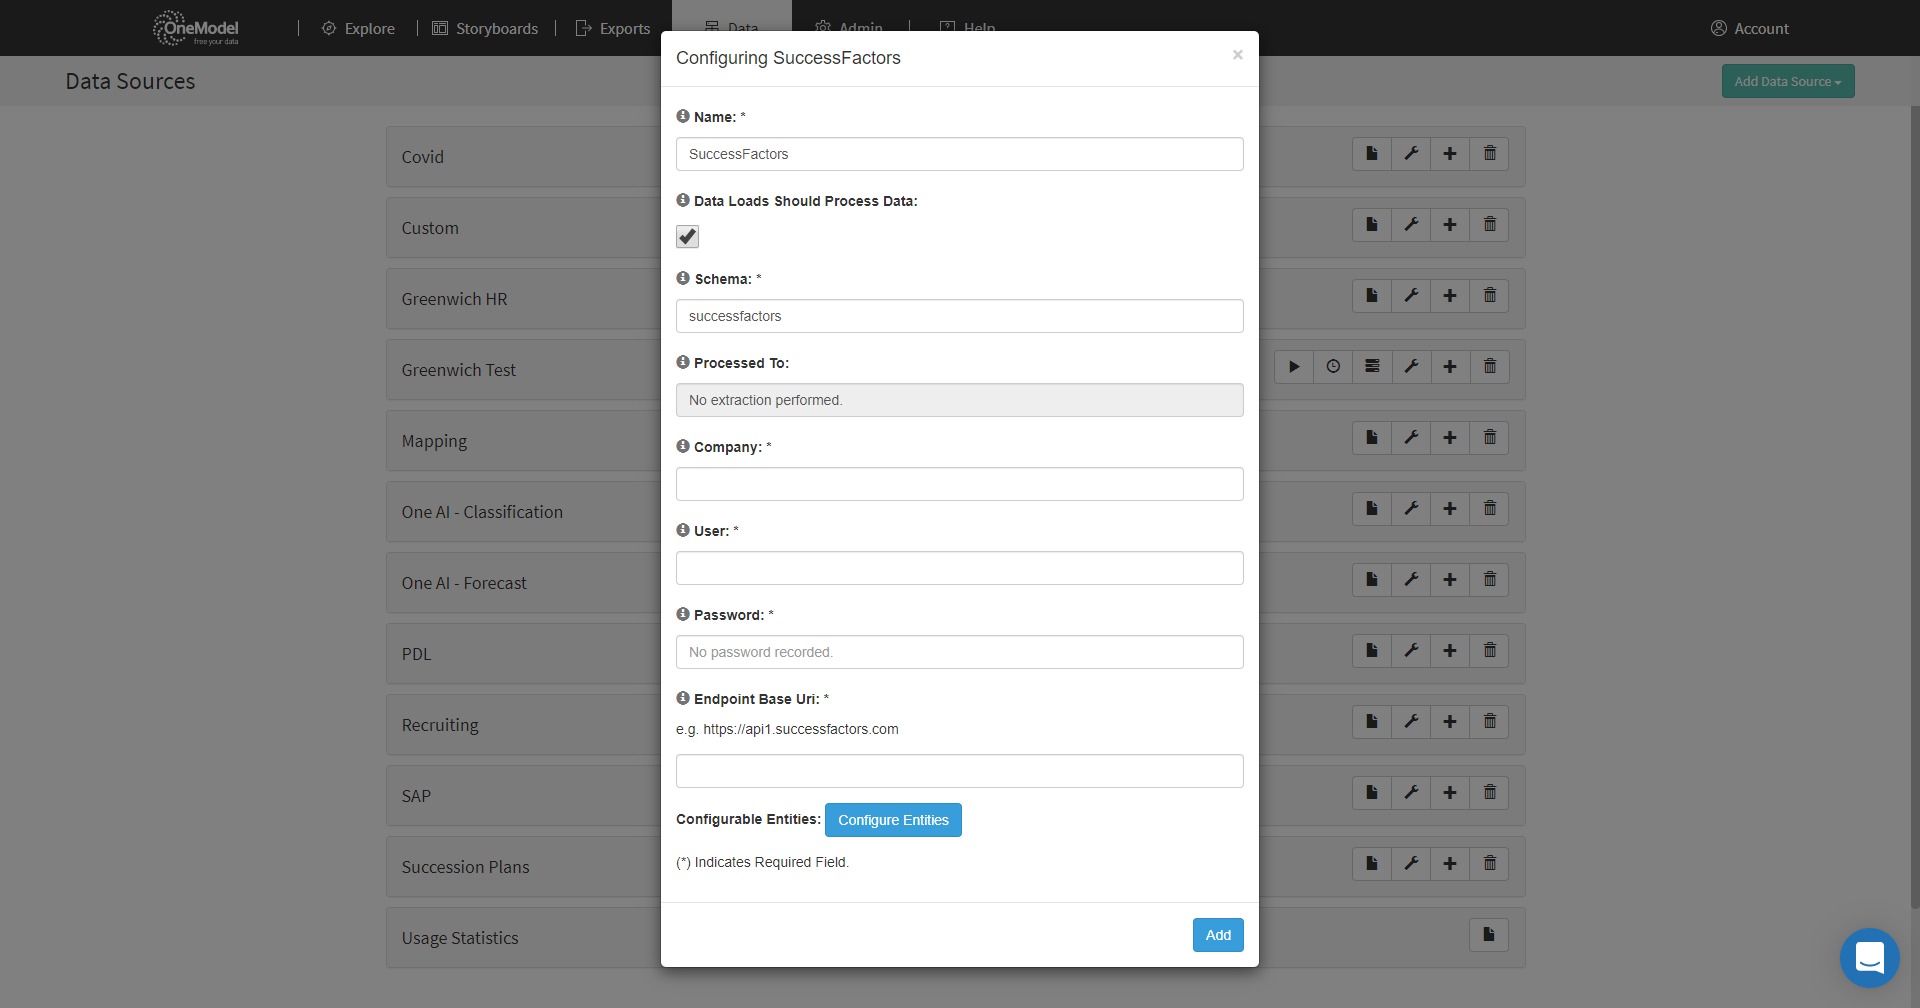Screen dimensions: 1920x1008
Task: Click the file icon in Usage Statistics row
Action: point(1489,935)
